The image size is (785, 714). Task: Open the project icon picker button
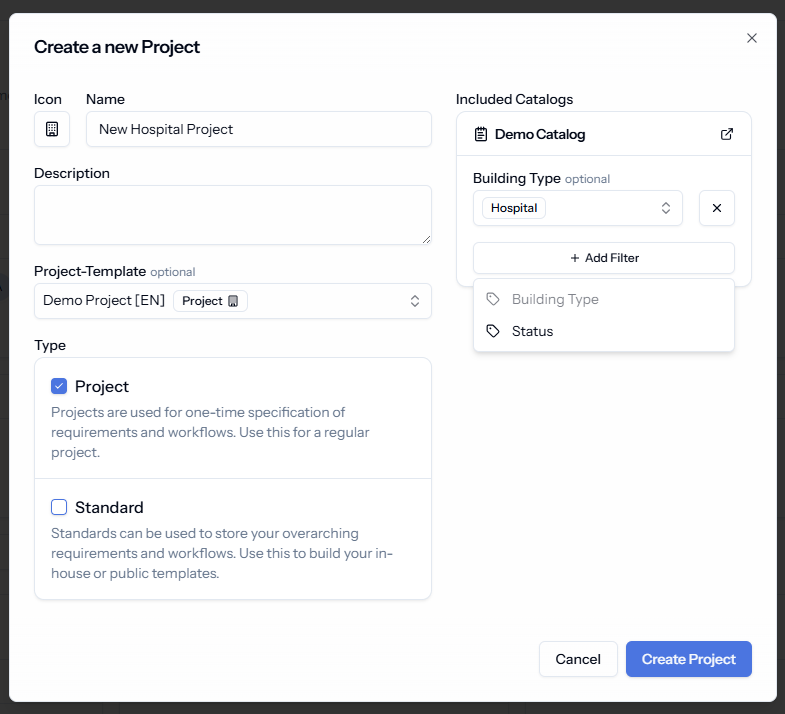click(x=52, y=129)
